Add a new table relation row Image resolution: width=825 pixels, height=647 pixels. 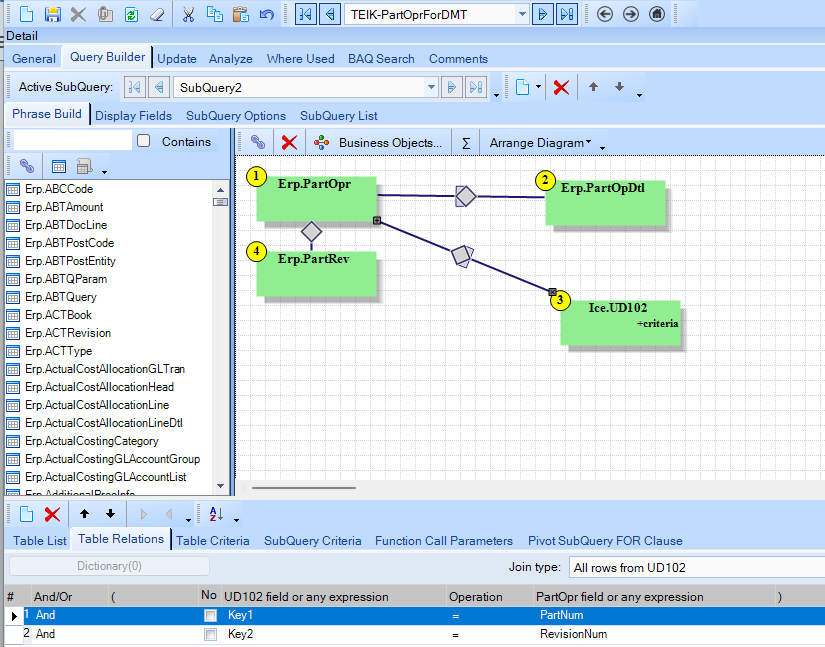click(27, 514)
